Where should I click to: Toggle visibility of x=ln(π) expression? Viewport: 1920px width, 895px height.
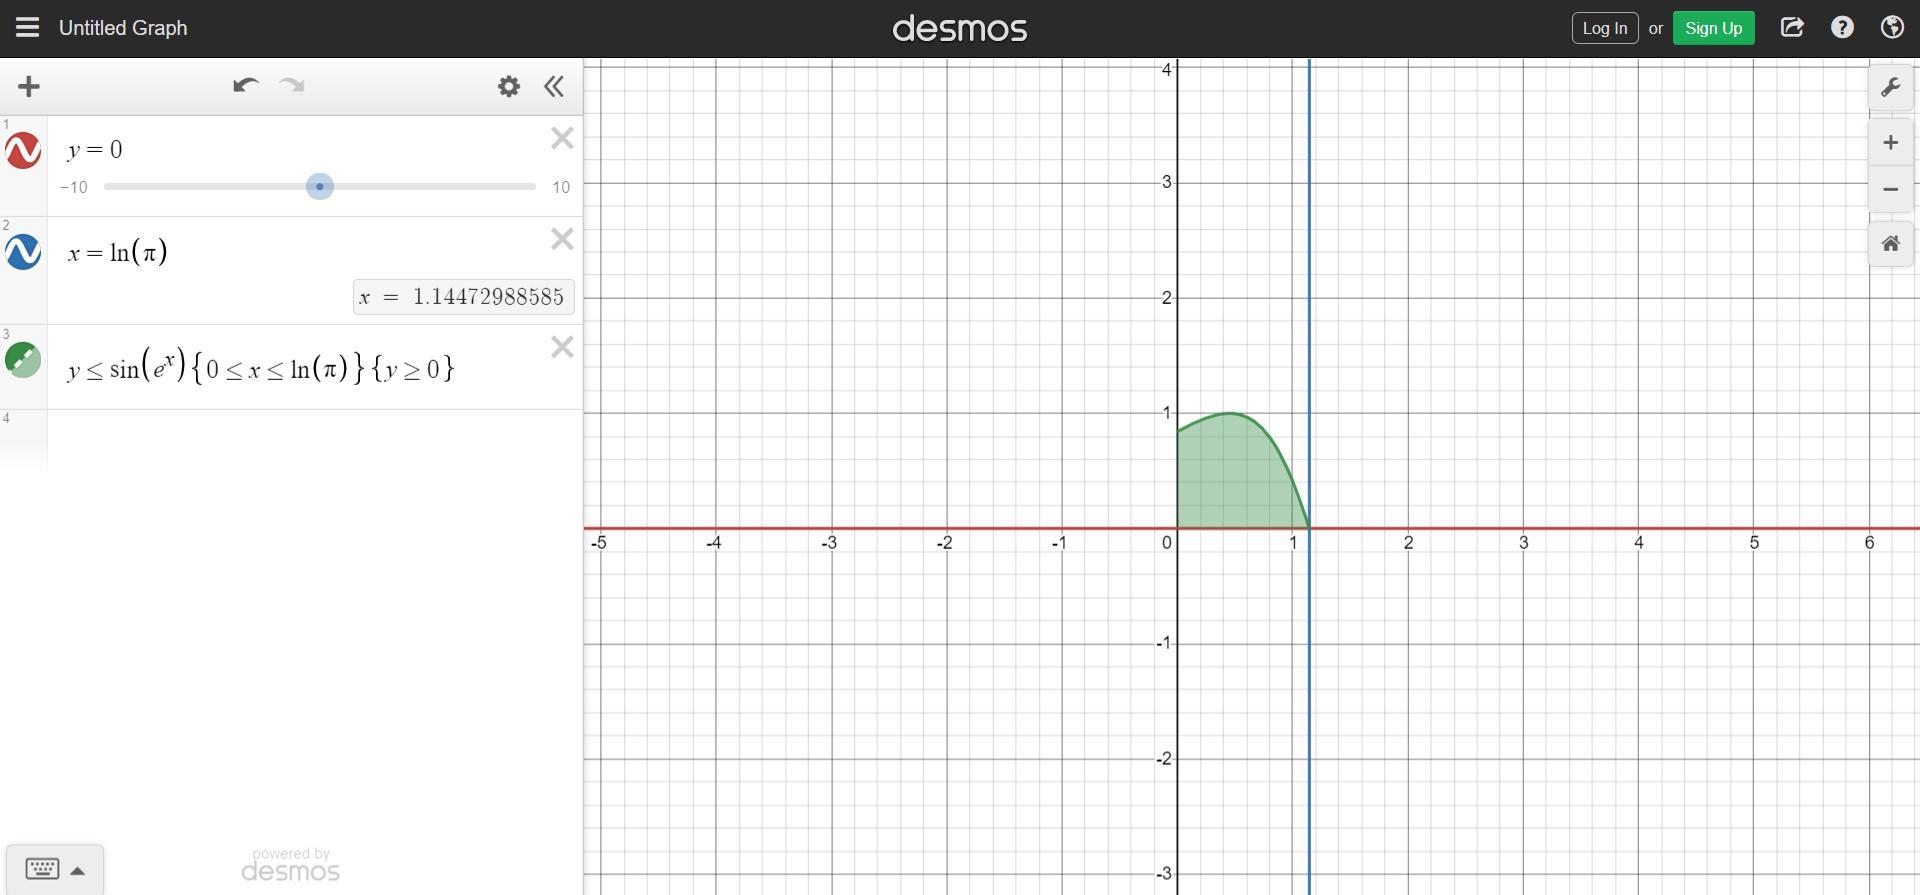tap(23, 251)
